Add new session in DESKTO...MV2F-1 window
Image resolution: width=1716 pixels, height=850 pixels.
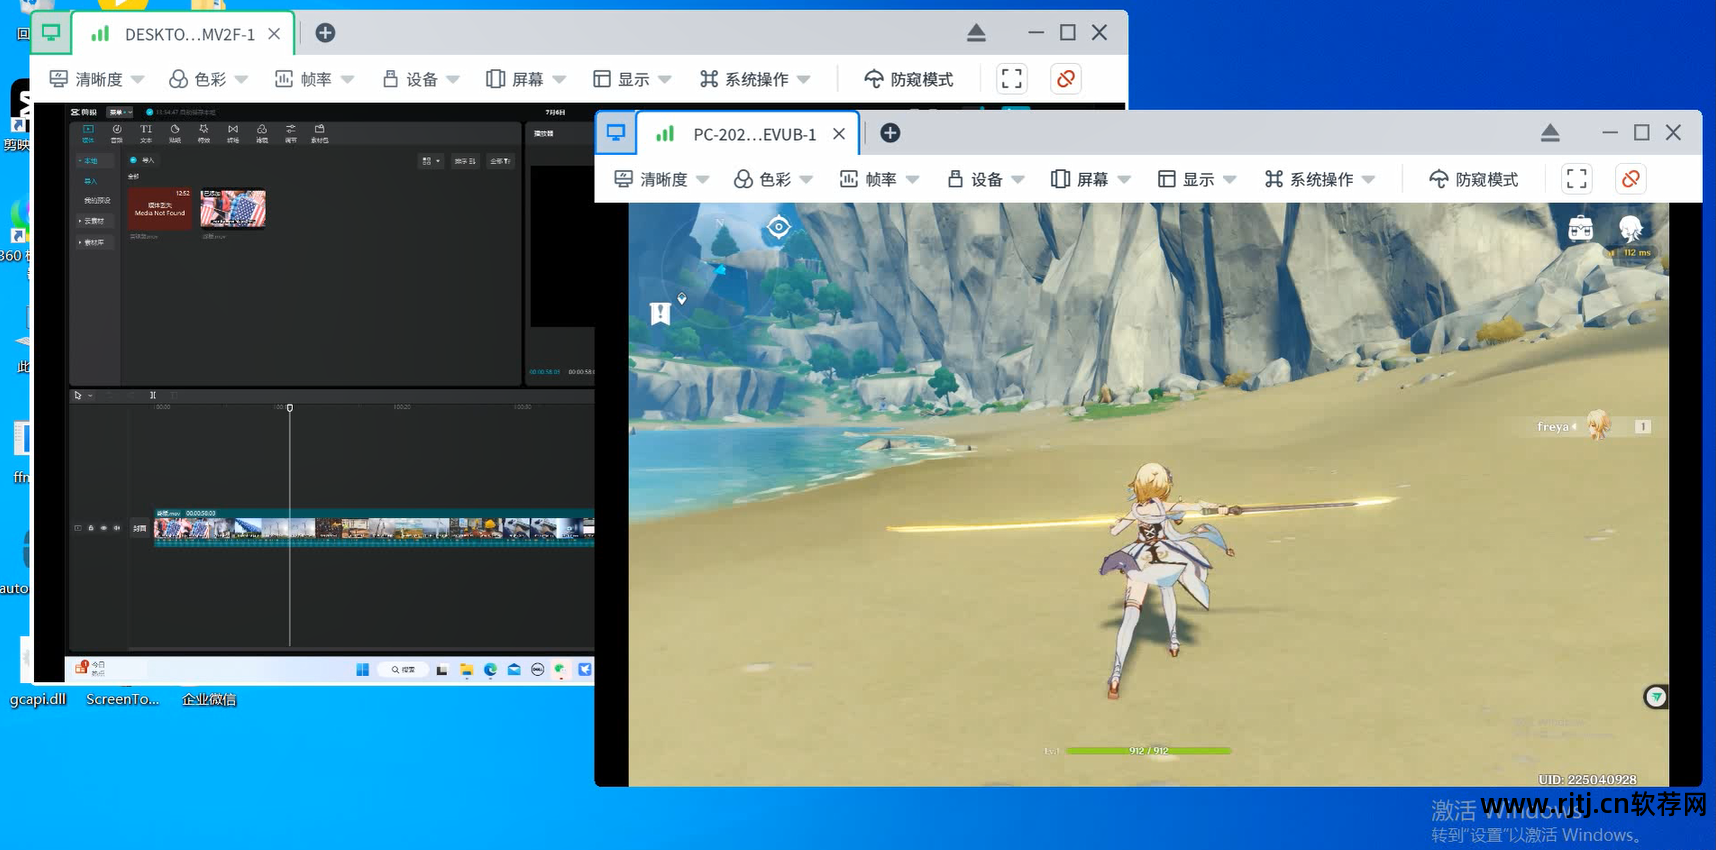pyautogui.click(x=325, y=33)
